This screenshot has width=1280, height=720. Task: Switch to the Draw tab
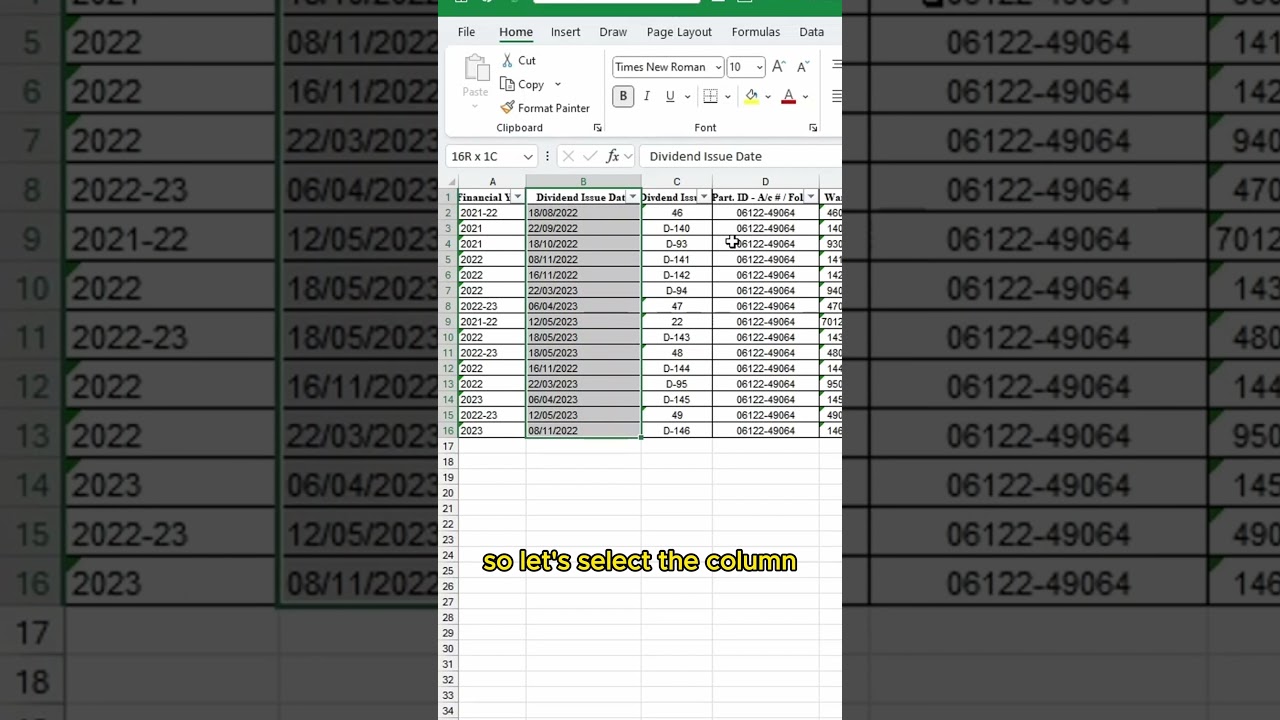[613, 32]
